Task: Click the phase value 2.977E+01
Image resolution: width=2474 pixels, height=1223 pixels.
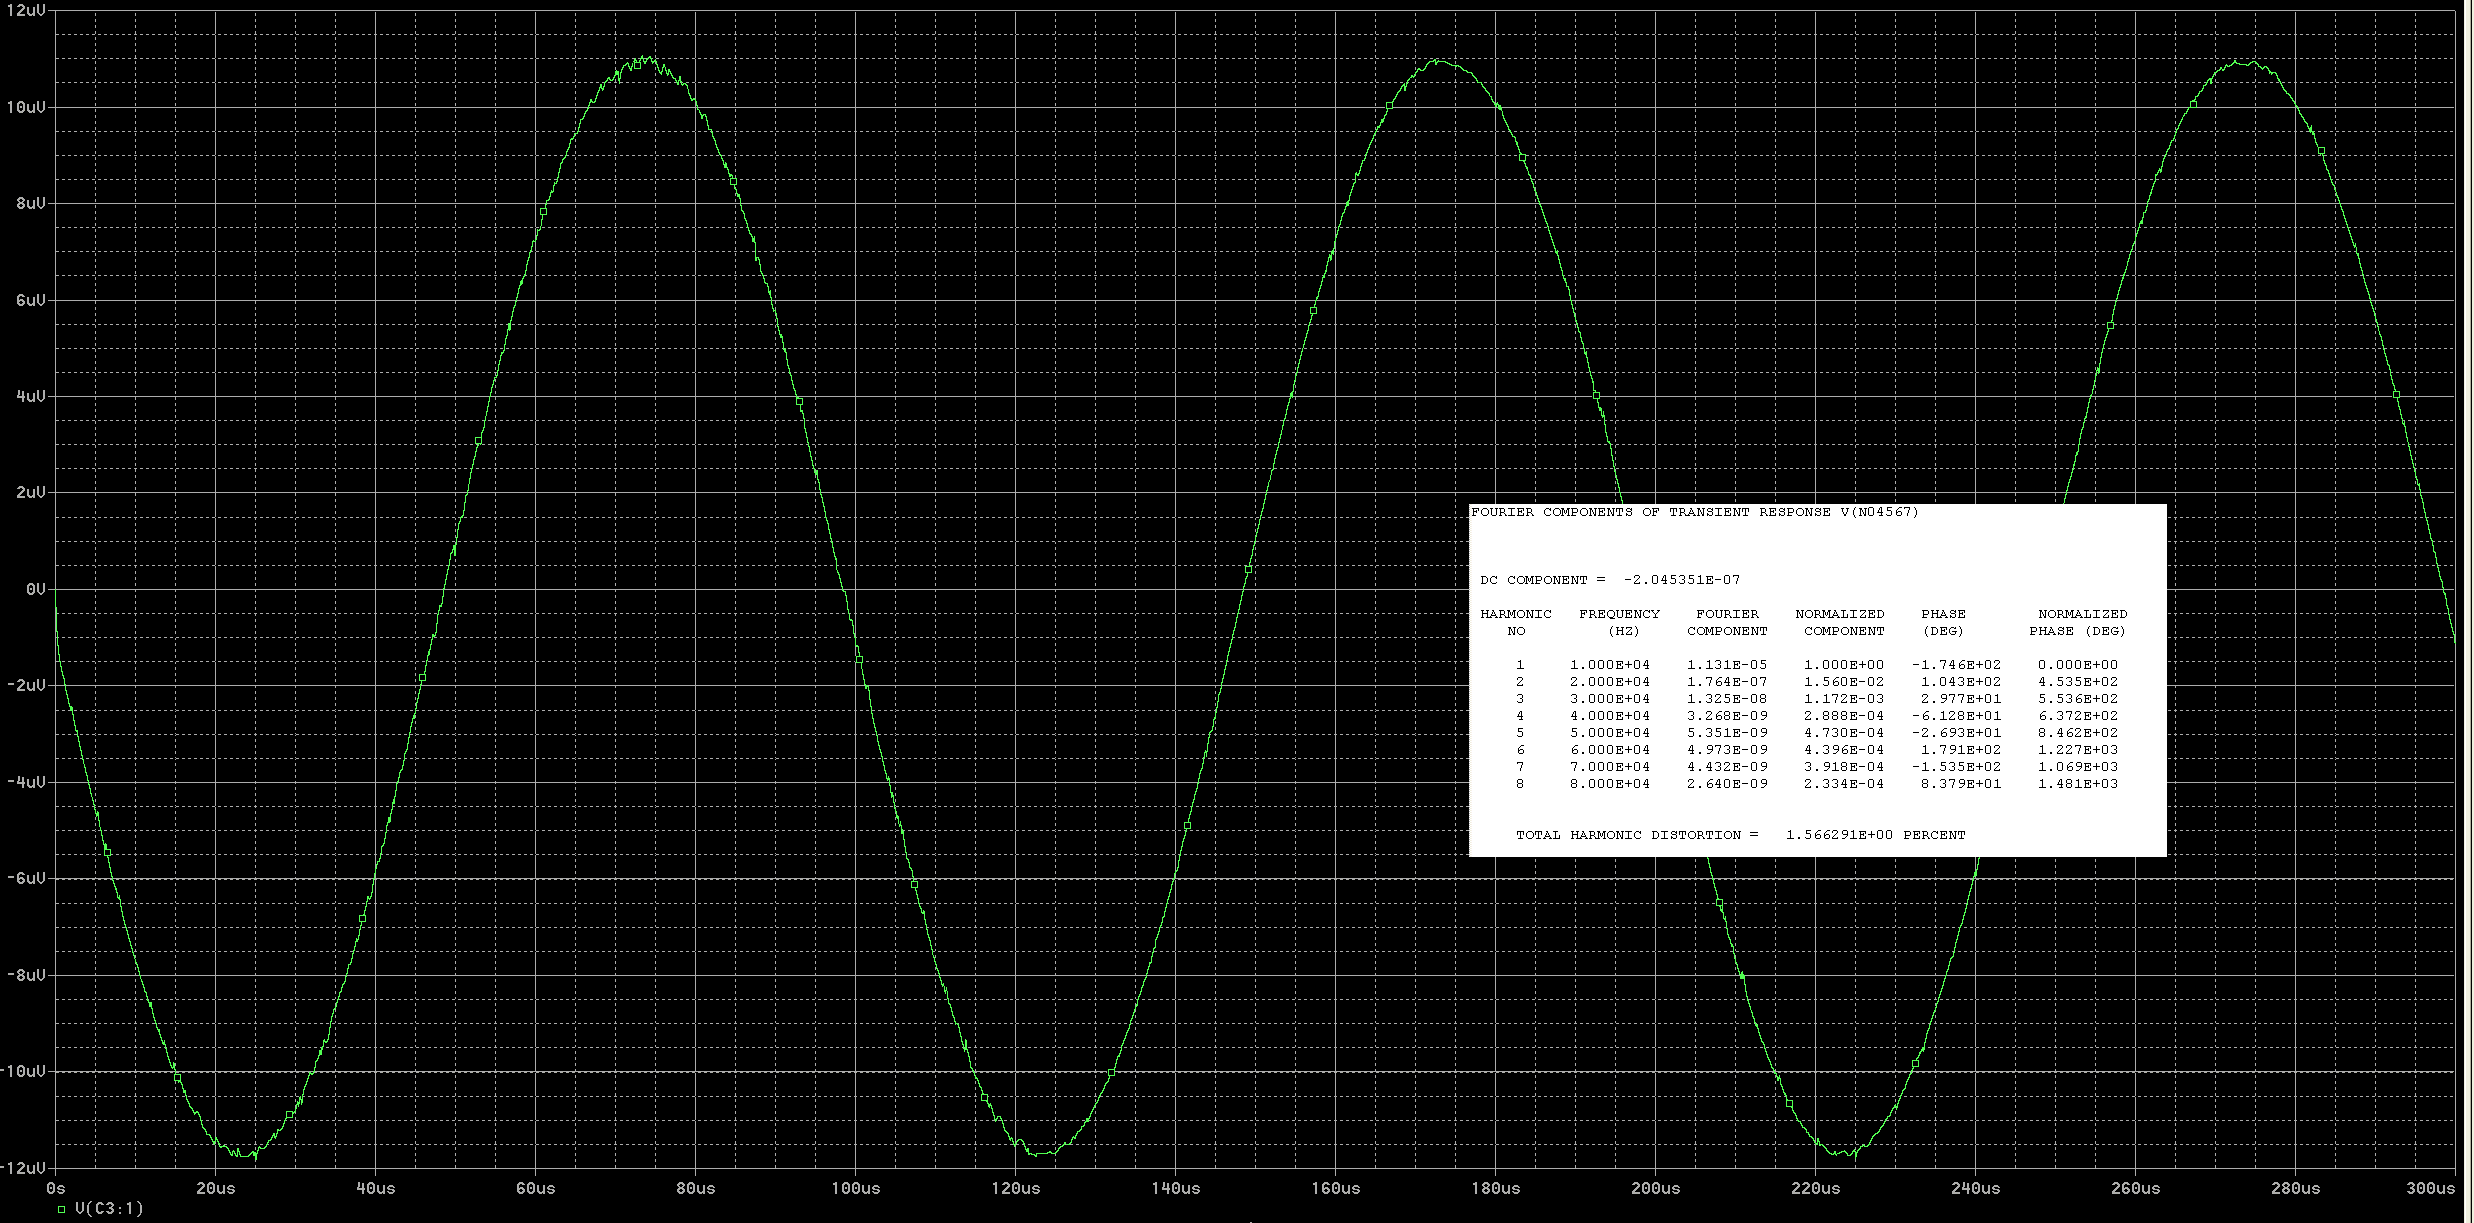Action: [1961, 699]
